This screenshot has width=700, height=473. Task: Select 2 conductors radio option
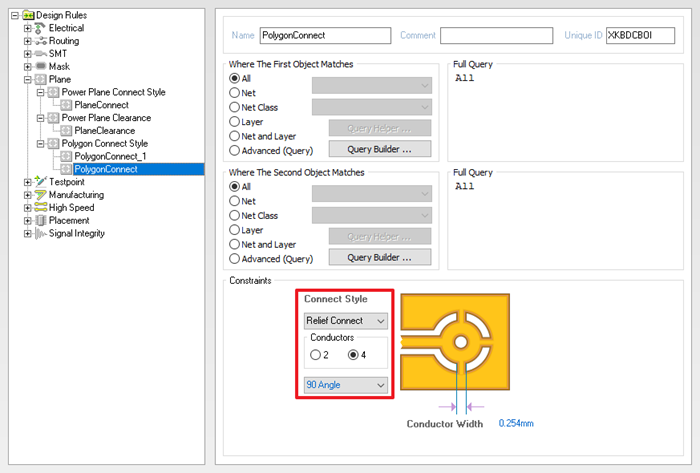pos(316,355)
